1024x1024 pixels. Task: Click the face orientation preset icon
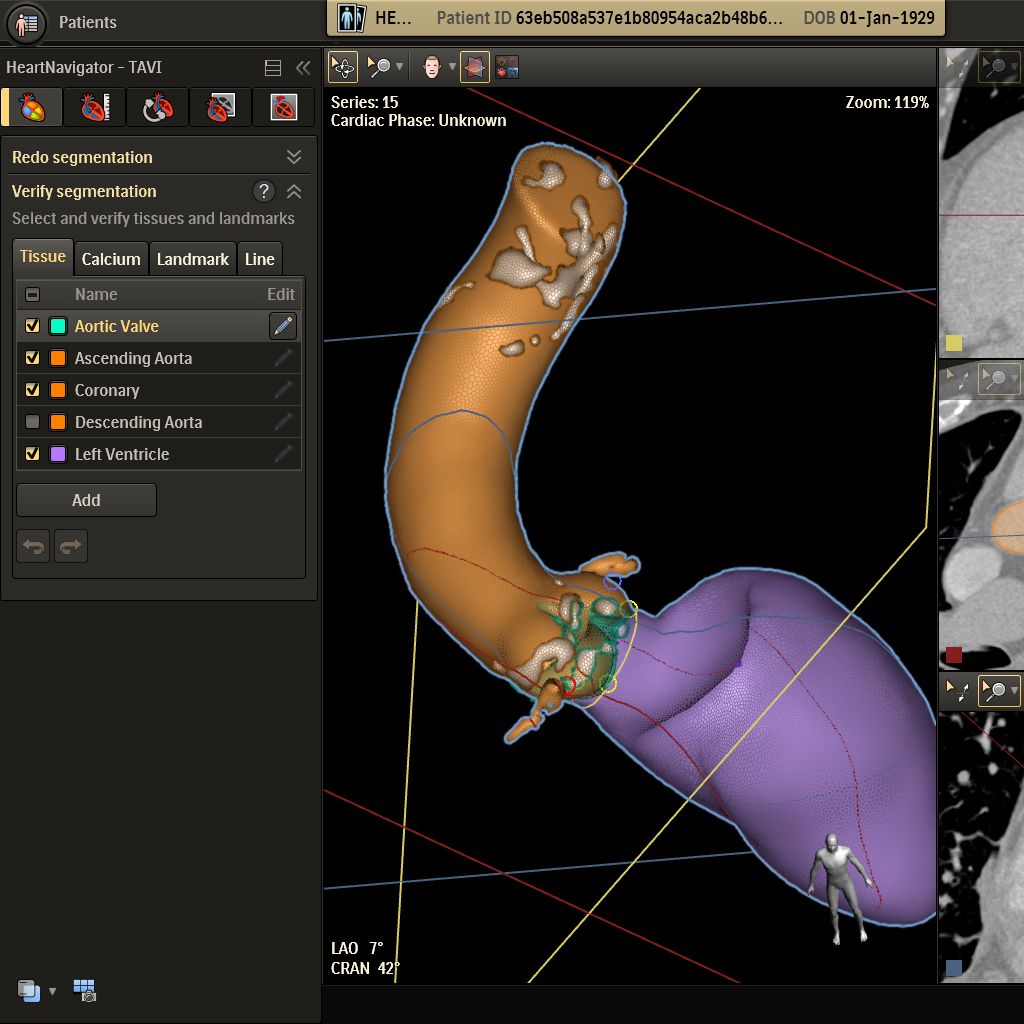(432, 67)
